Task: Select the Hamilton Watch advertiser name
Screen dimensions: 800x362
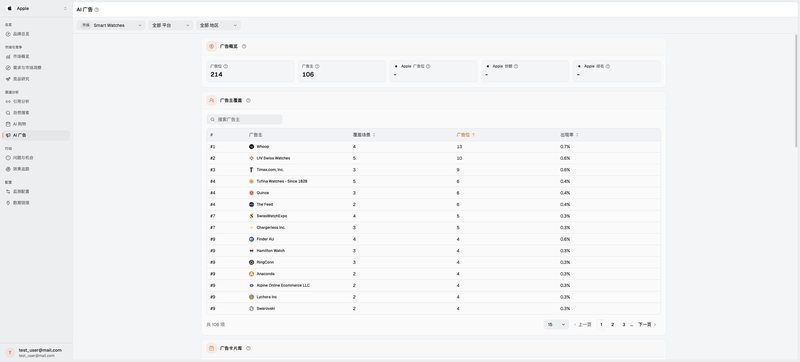Action: (270, 251)
